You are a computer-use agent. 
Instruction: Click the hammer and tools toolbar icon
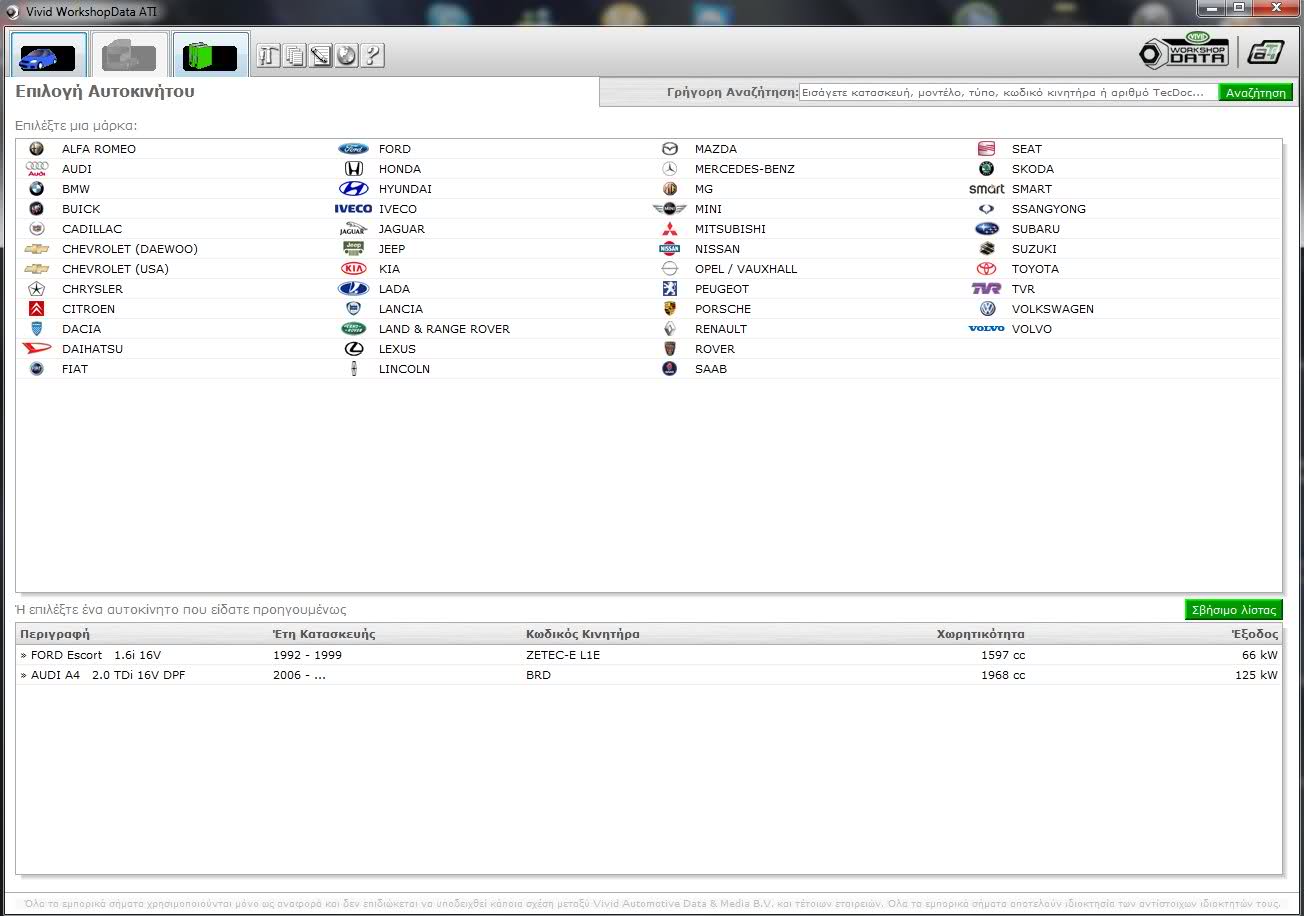pyautogui.click(x=268, y=56)
